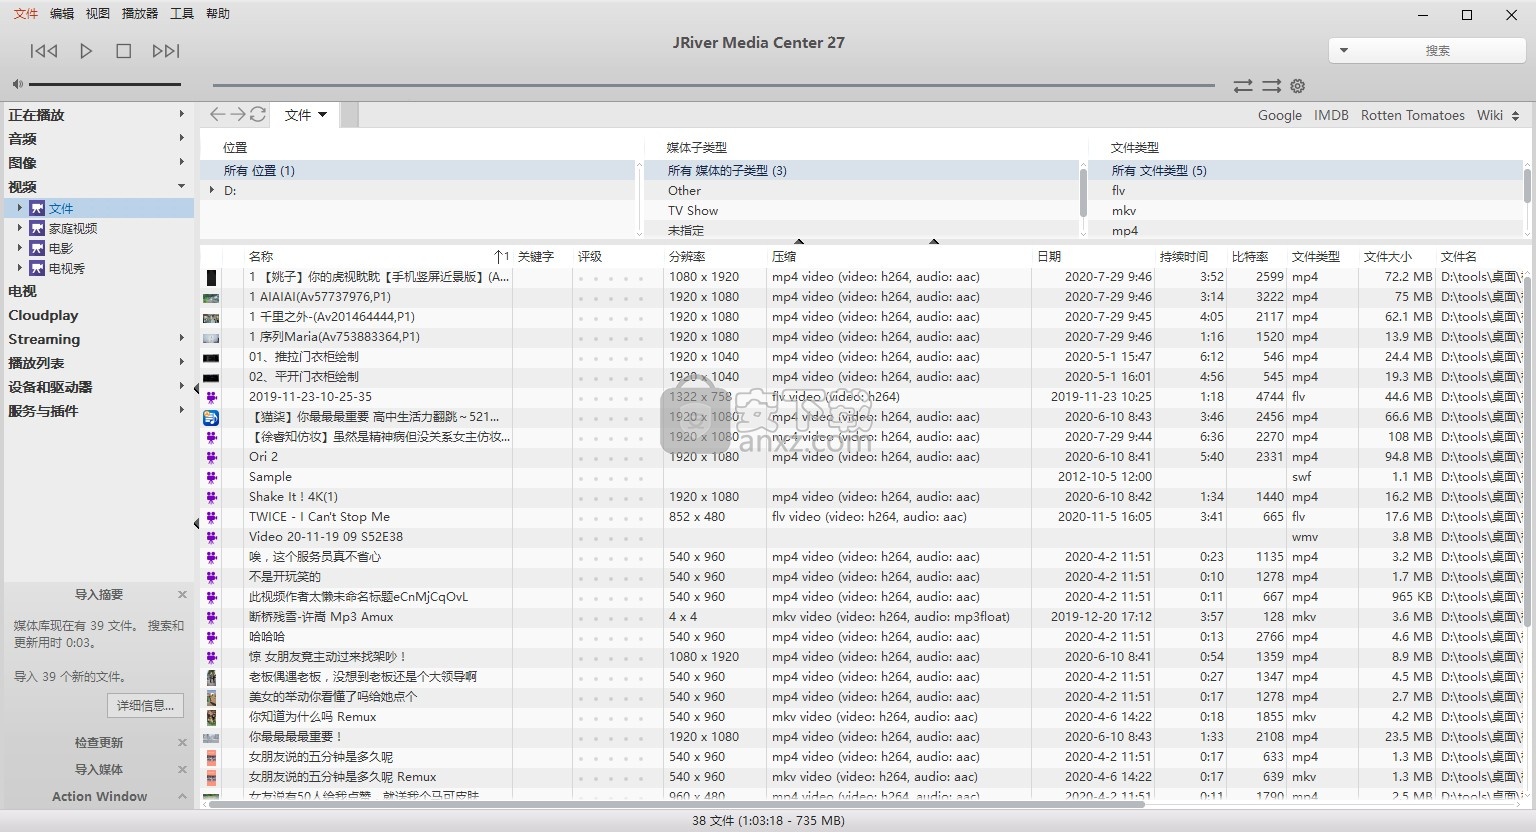Seek using the playback progress bar

(713, 86)
